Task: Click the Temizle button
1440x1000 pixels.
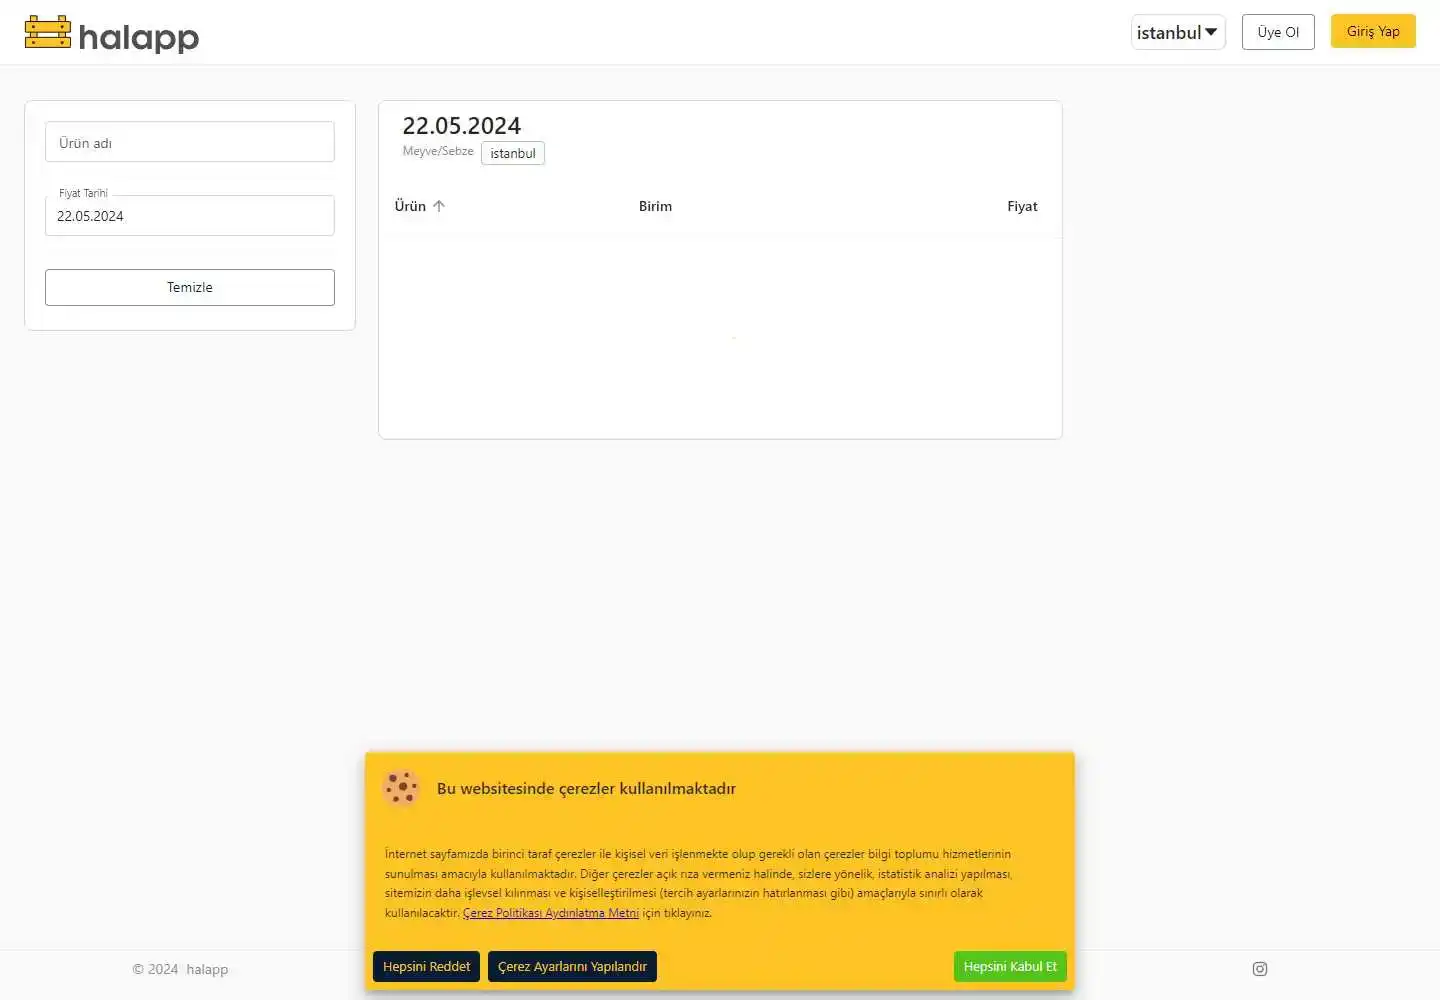Action: pyautogui.click(x=190, y=287)
